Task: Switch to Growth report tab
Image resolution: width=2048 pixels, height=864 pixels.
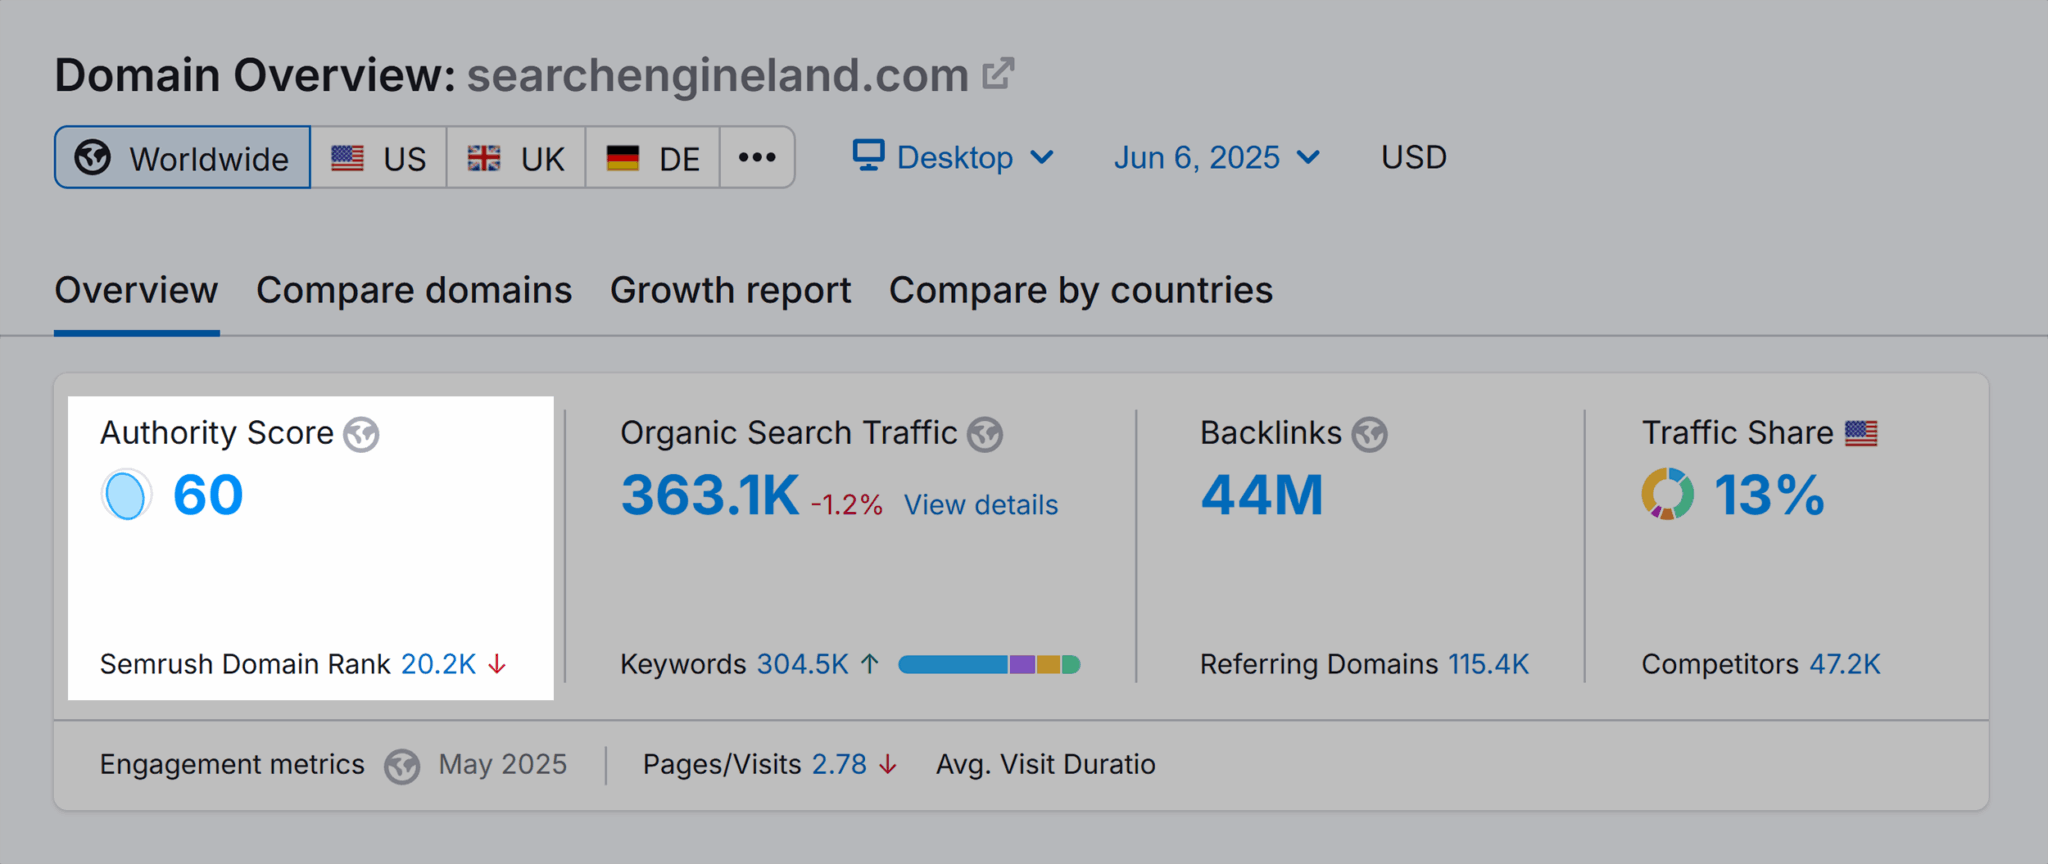Action: pos(731,290)
